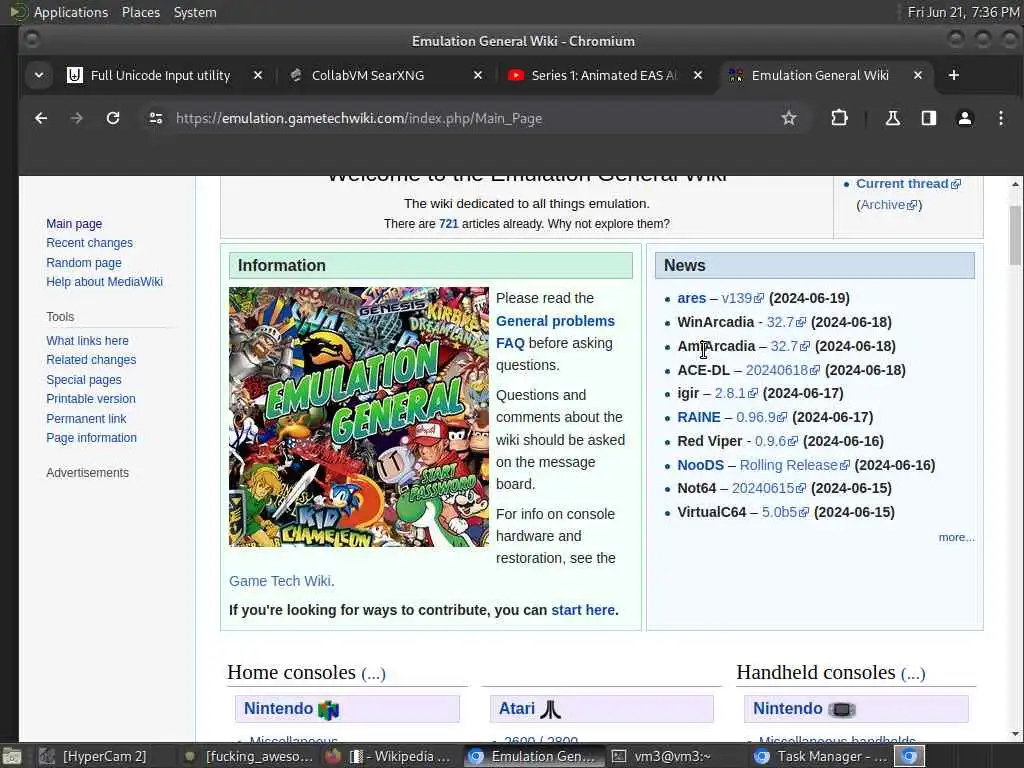The image size is (1024, 768).
Task: Toggle the side panel icon
Action: point(929,118)
